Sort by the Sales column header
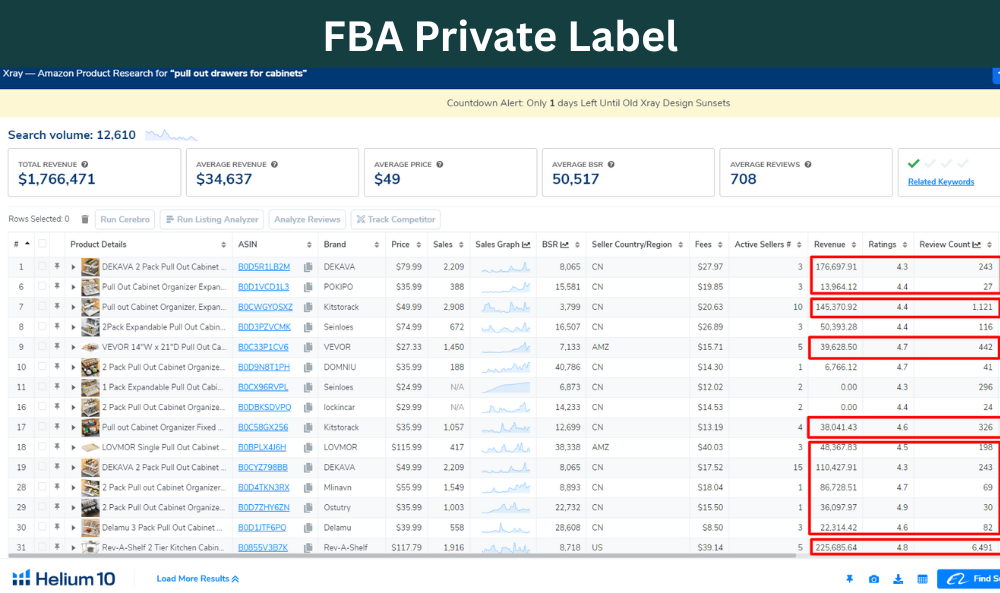The height and width of the screenshot is (593, 1000). [460, 245]
